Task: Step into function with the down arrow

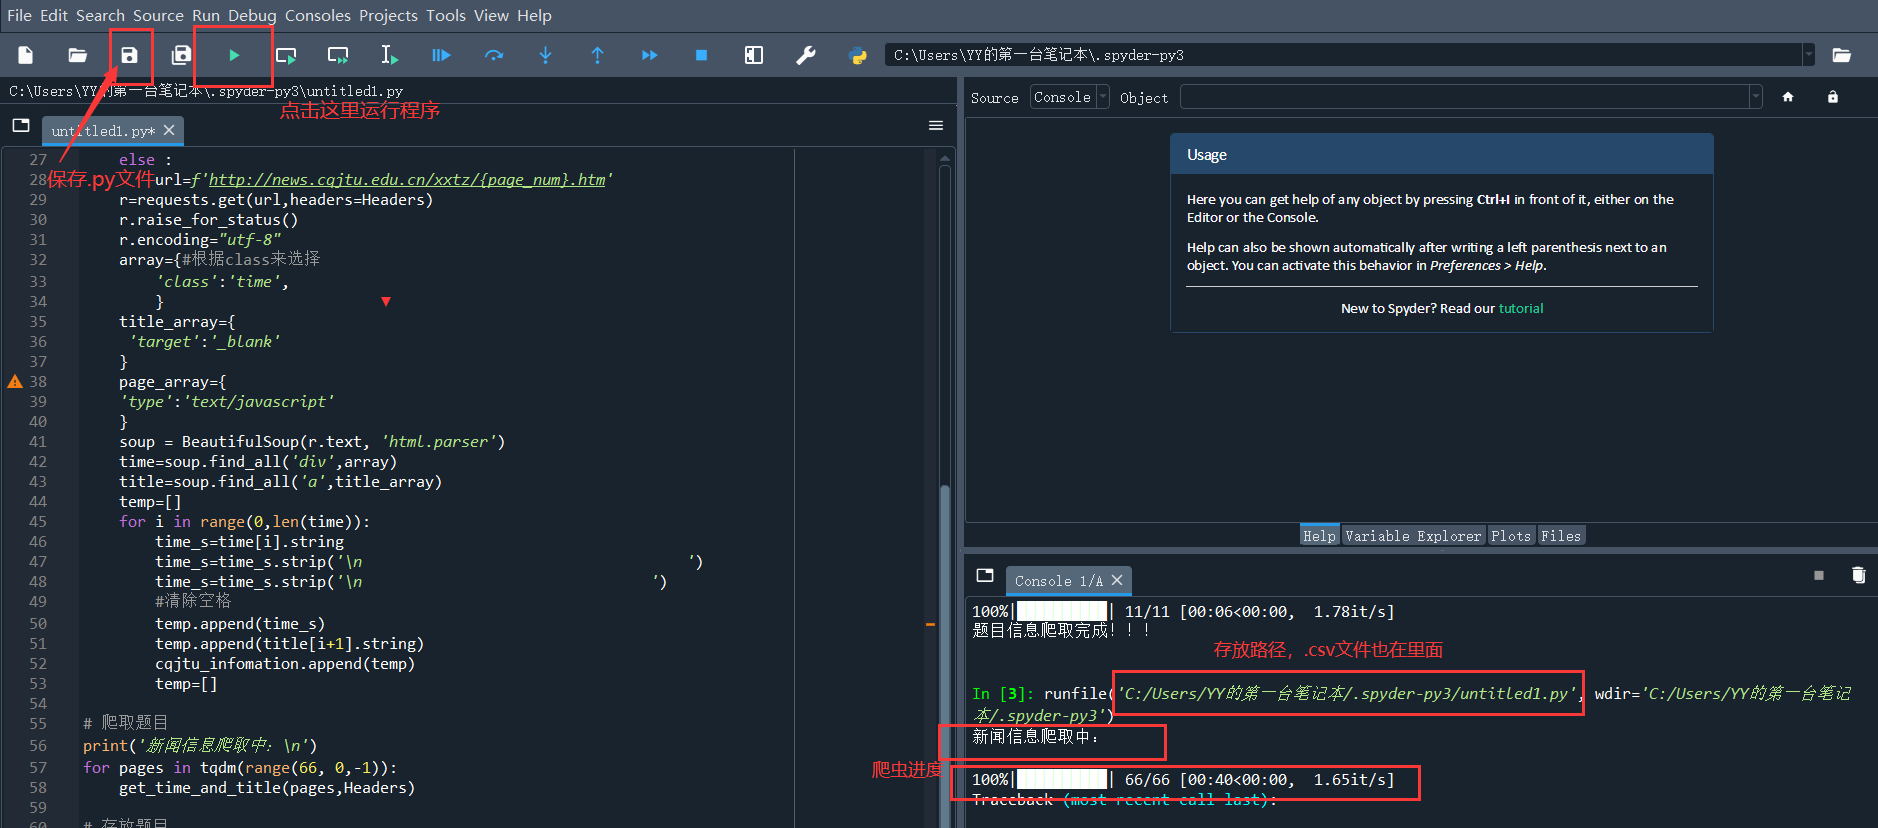Action: click(546, 55)
